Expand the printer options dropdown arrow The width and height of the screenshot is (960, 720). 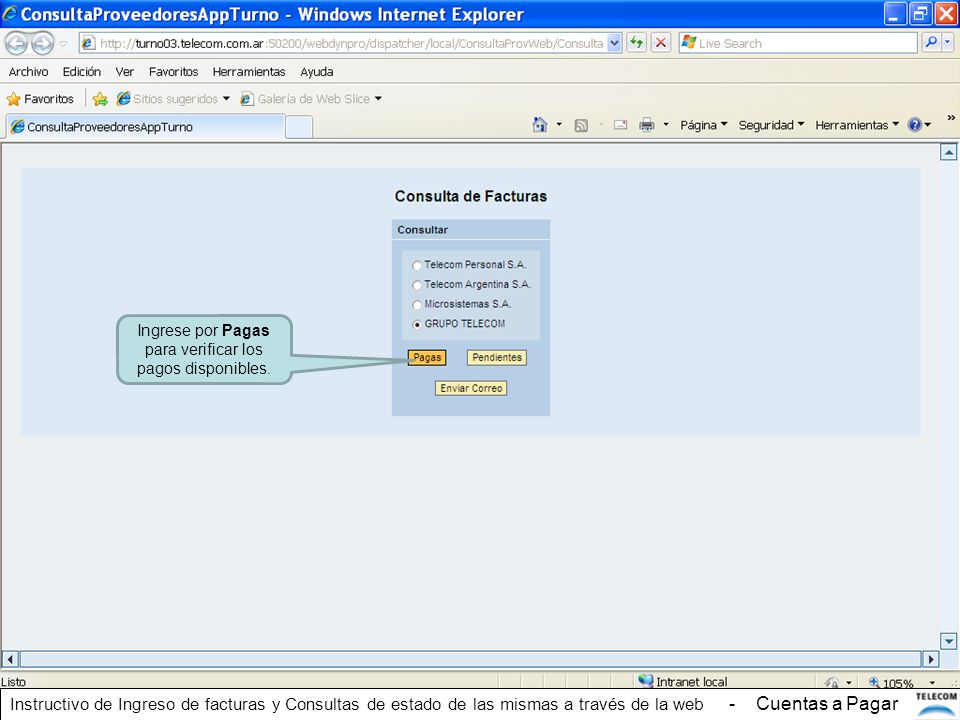pyautogui.click(x=666, y=125)
